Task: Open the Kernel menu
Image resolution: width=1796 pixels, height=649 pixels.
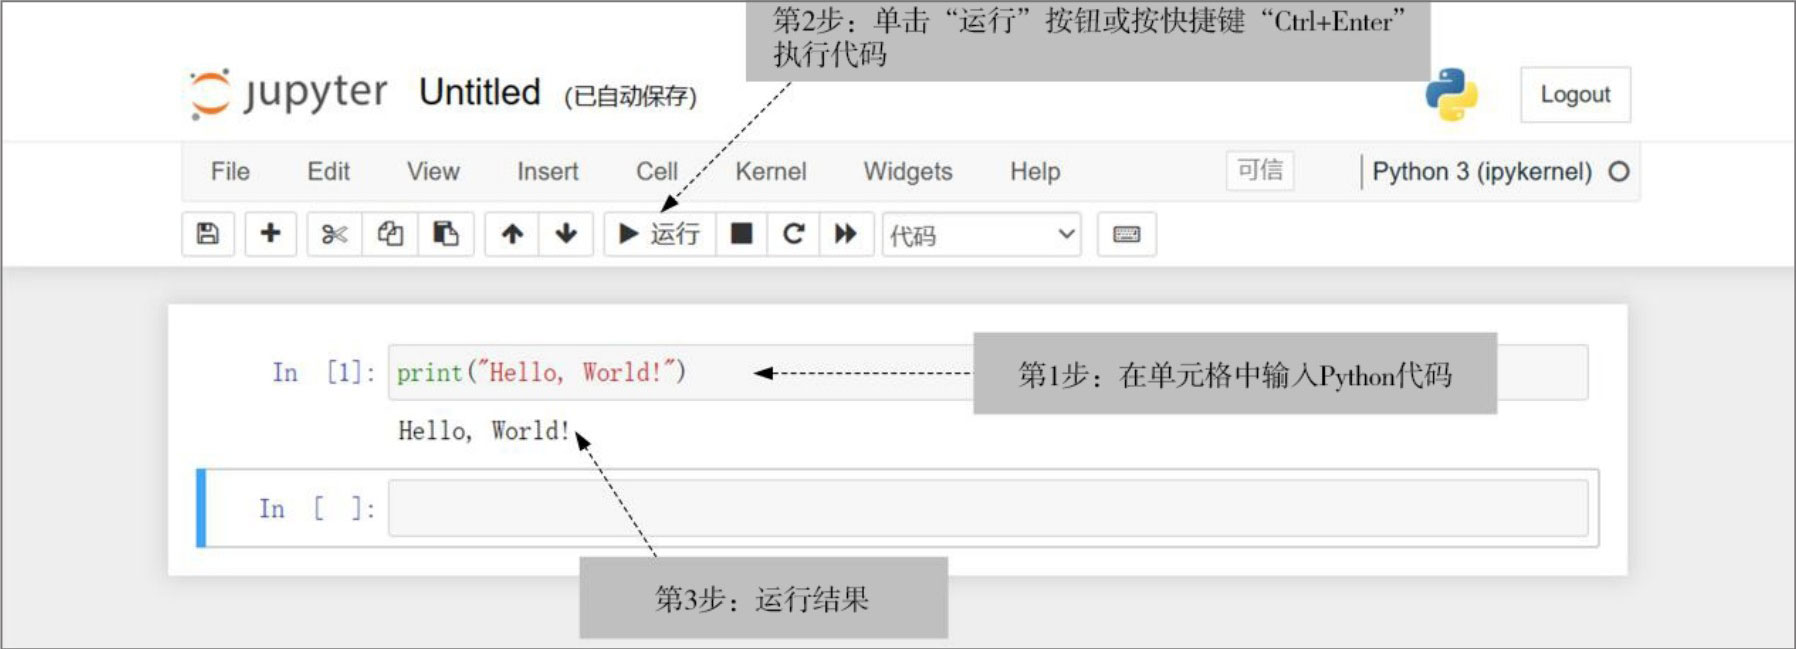Action: click(770, 172)
